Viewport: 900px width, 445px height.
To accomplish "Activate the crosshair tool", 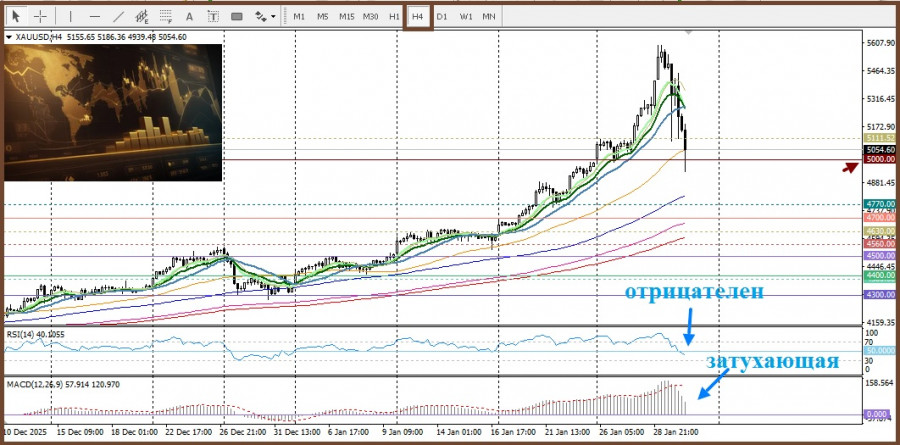I will [41, 16].
